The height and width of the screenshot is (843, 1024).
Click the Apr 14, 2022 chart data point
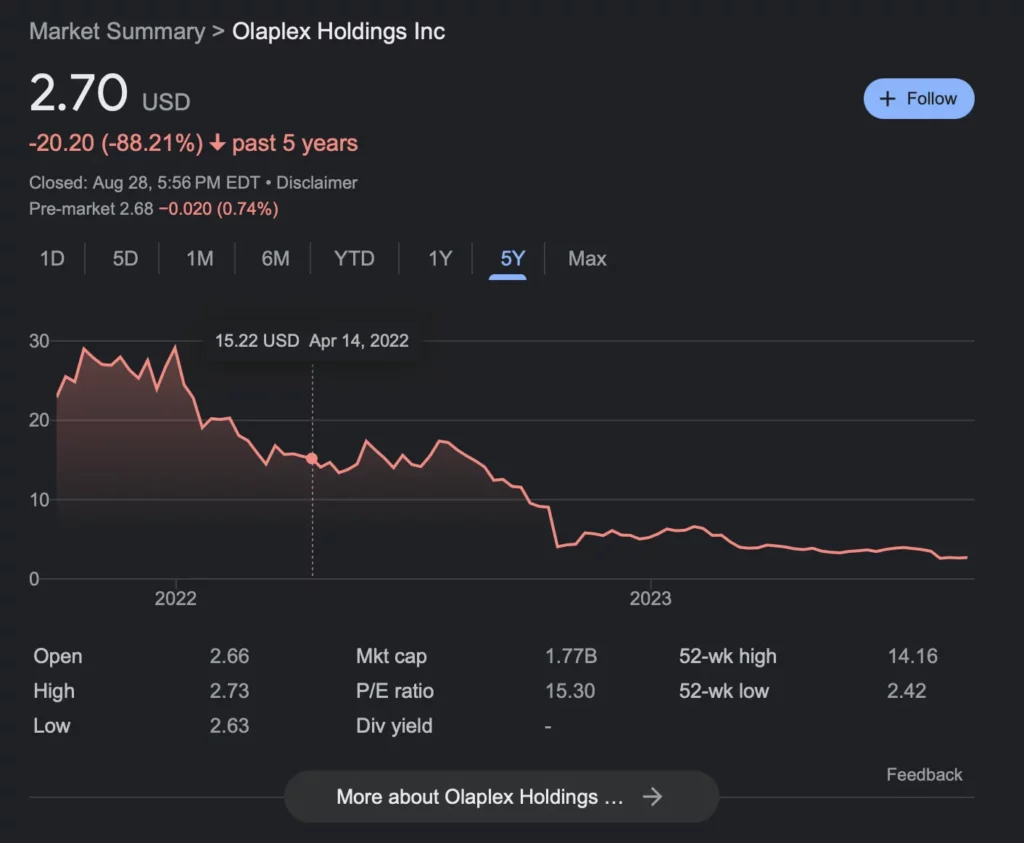point(312,458)
